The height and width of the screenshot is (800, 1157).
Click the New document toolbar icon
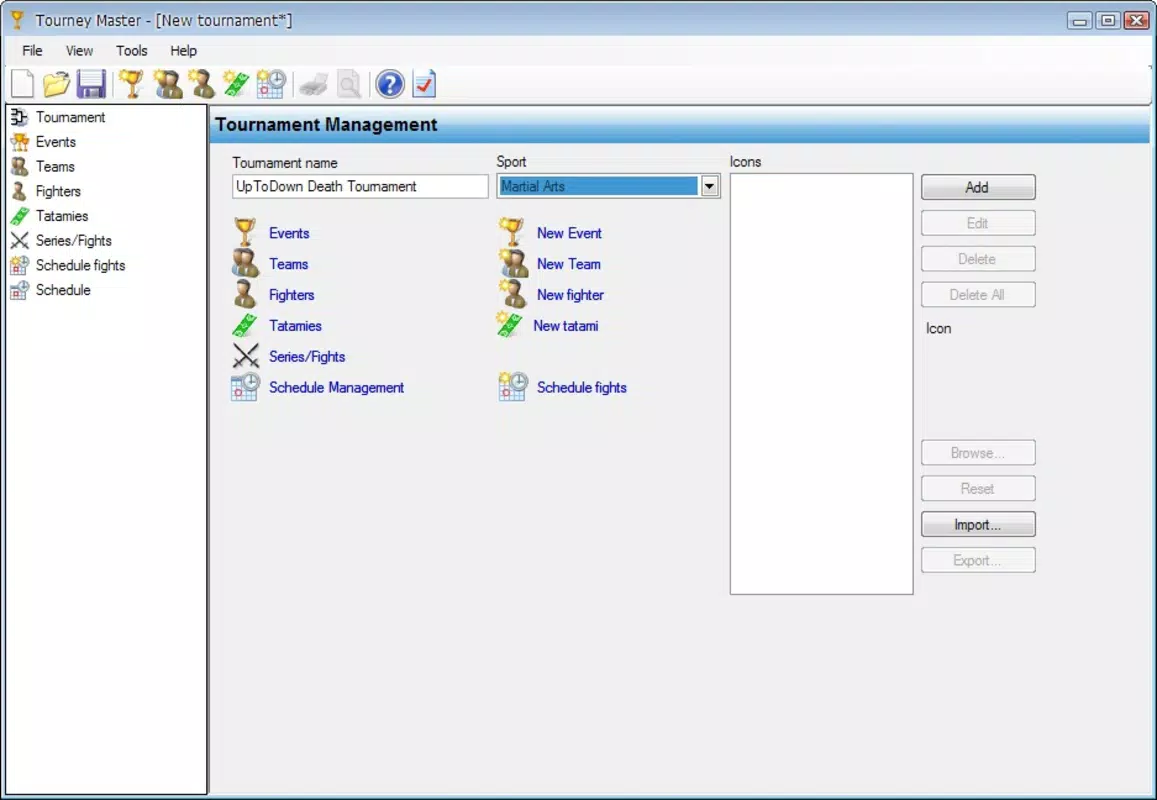pyautogui.click(x=23, y=84)
